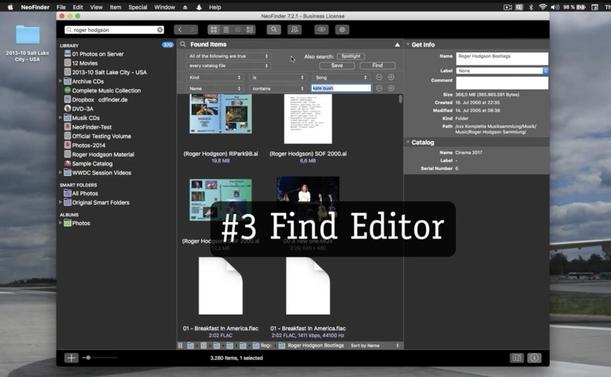Image resolution: width=611 pixels, height=377 pixels.
Task: Select the (Roger Hodgson) RIPark98.ai thumbnail
Action: 221,114
